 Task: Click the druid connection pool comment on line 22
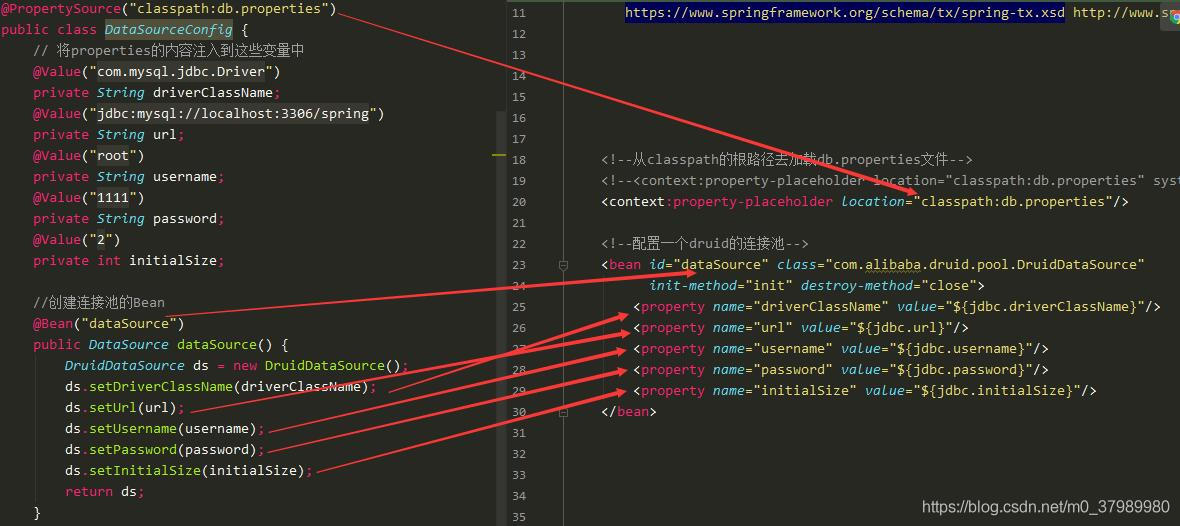click(x=704, y=244)
